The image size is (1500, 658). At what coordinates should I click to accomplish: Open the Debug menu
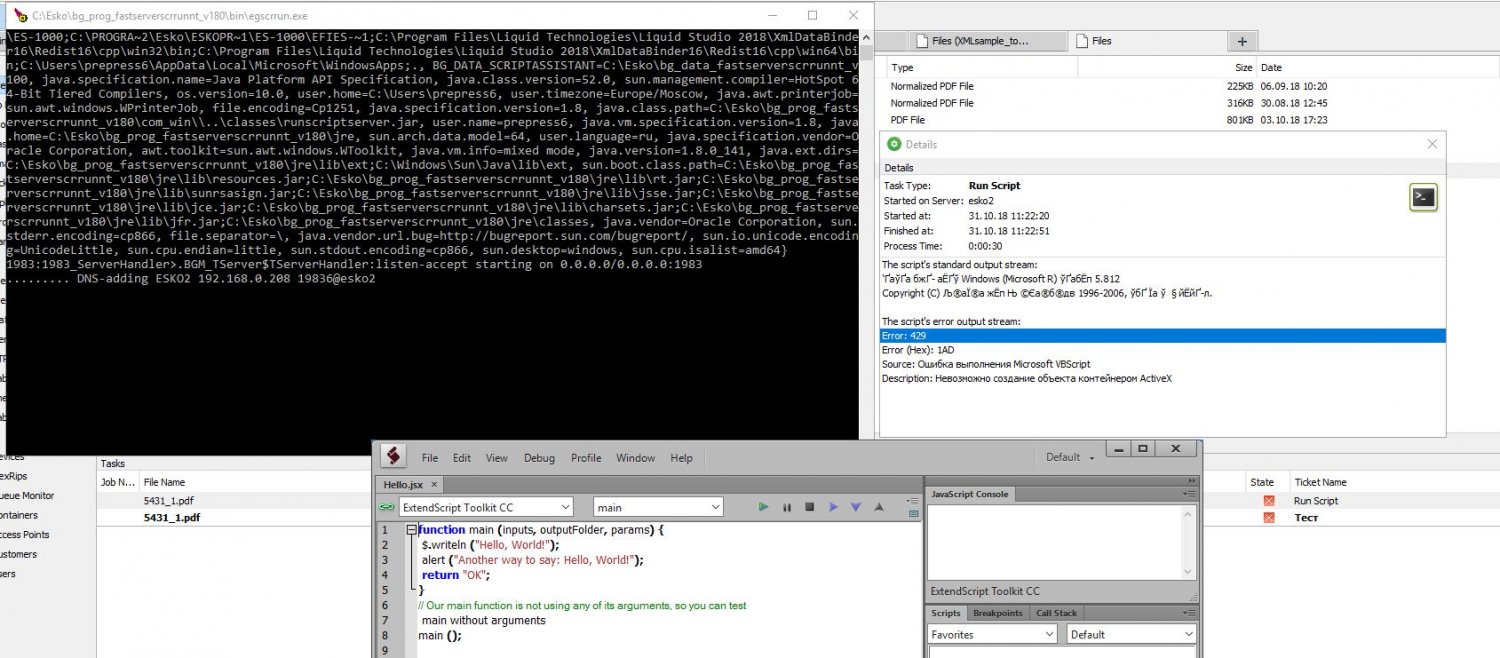(x=539, y=458)
